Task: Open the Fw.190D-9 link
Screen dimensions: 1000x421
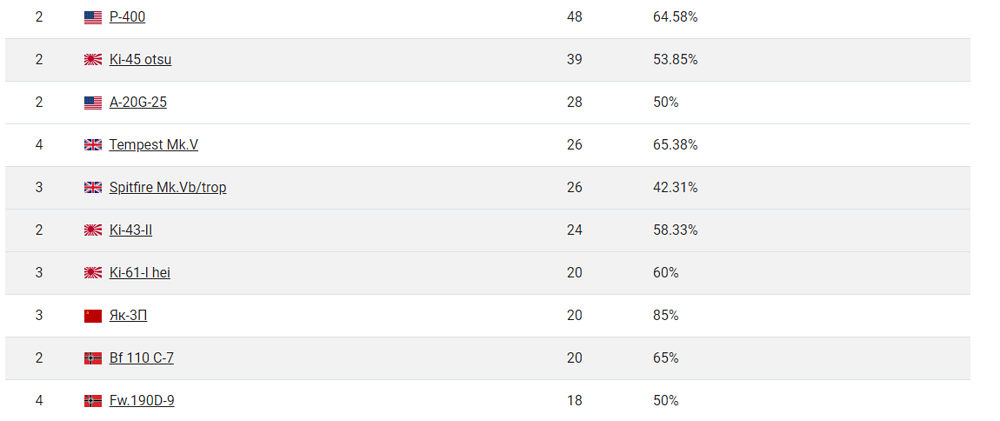Action: (x=142, y=401)
